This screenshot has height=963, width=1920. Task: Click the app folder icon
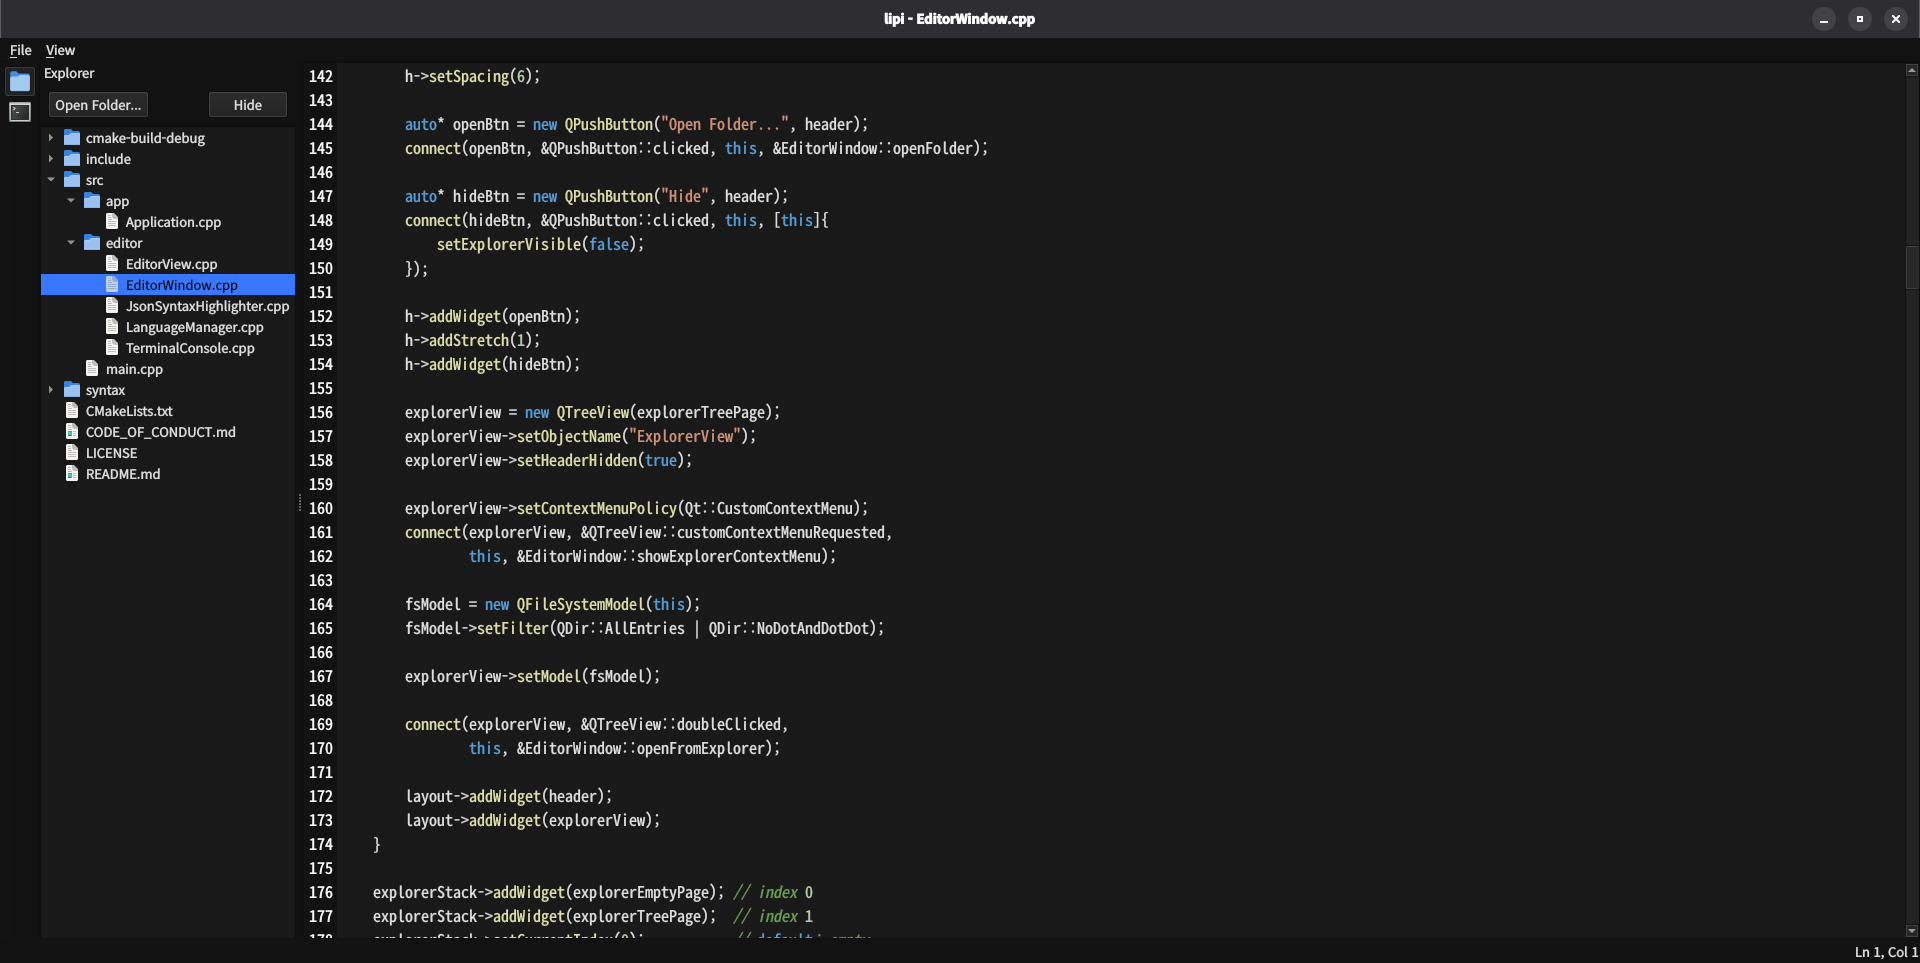tap(92, 201)
